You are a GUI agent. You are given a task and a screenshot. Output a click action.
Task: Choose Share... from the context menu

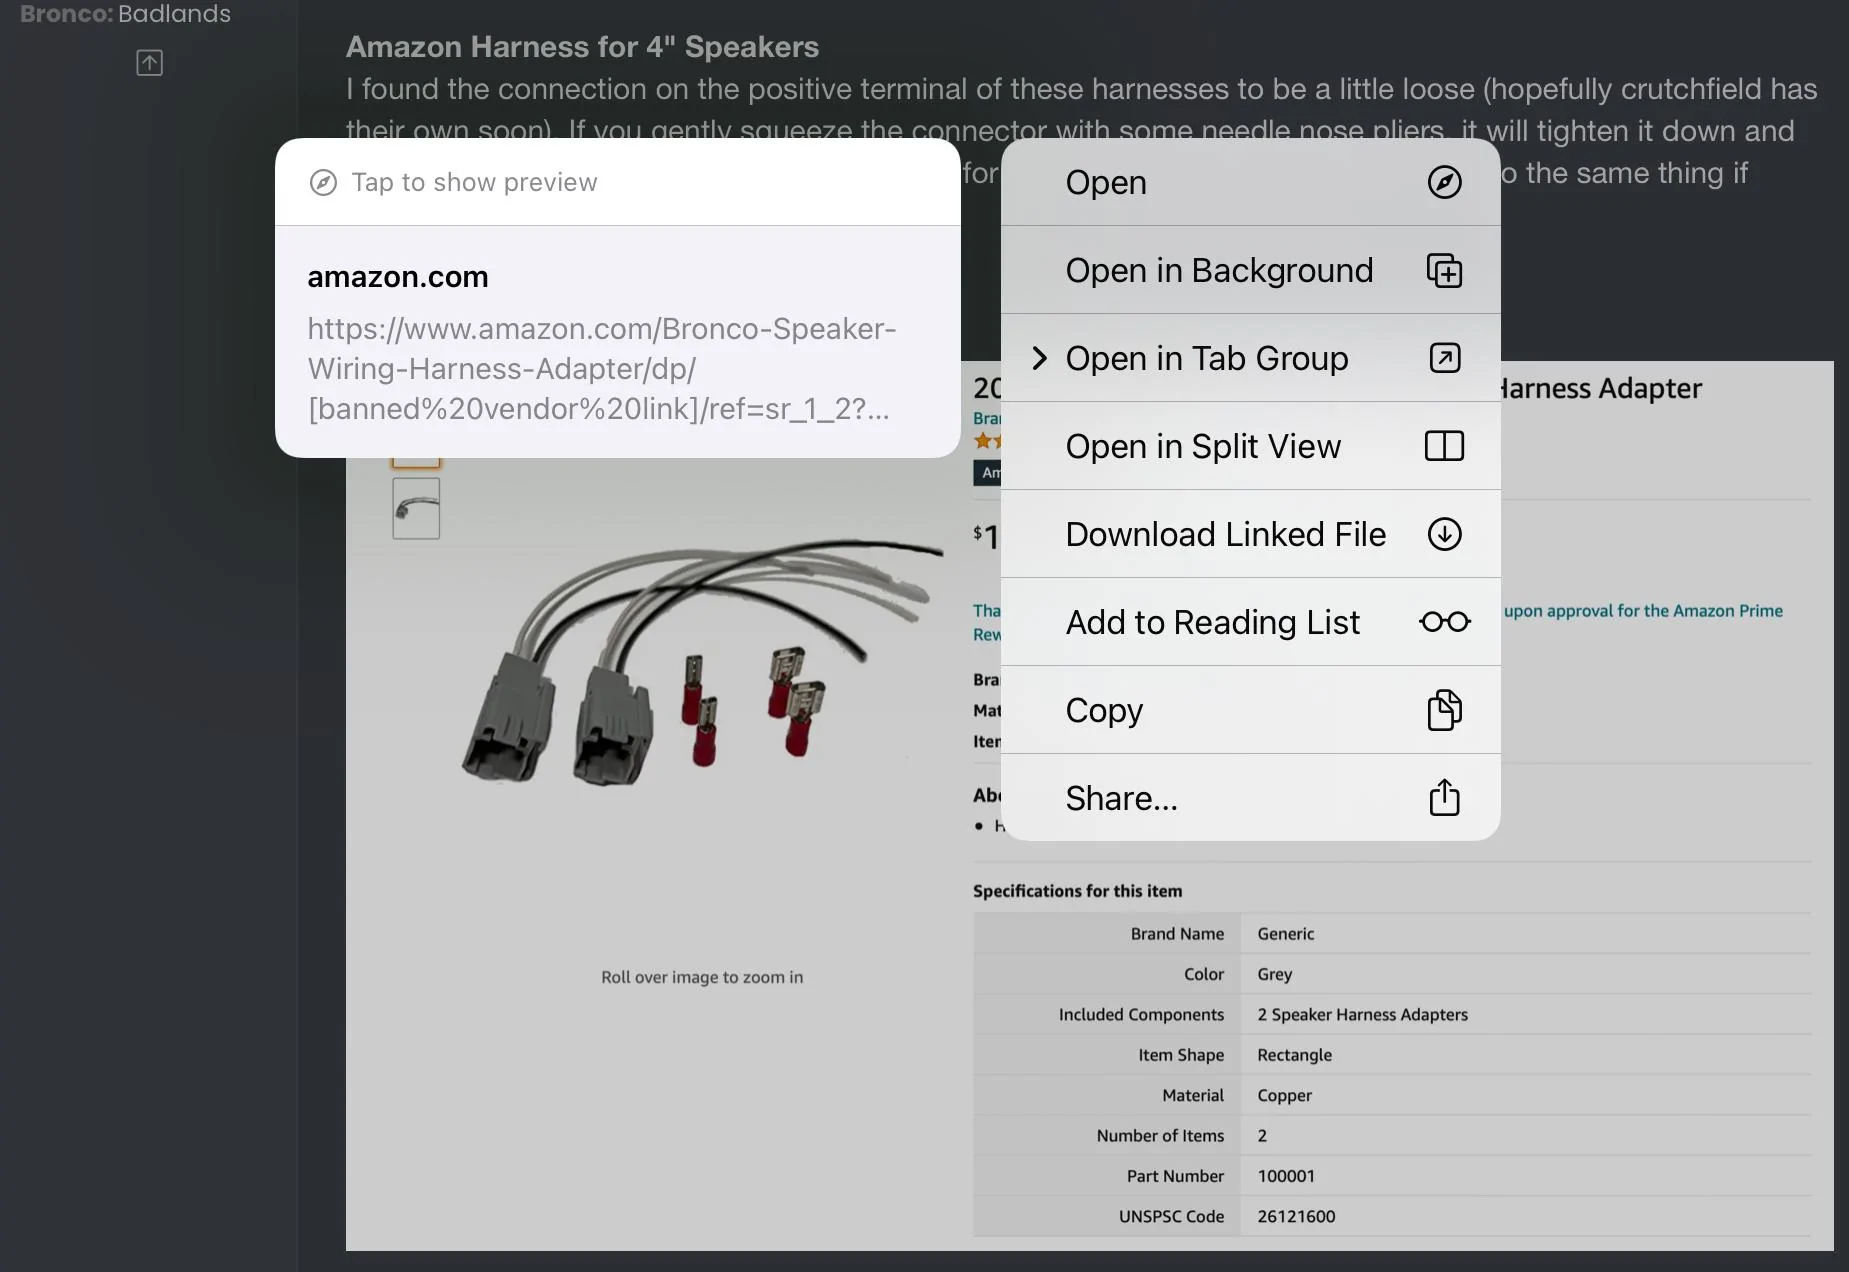tap(1250, 798)
